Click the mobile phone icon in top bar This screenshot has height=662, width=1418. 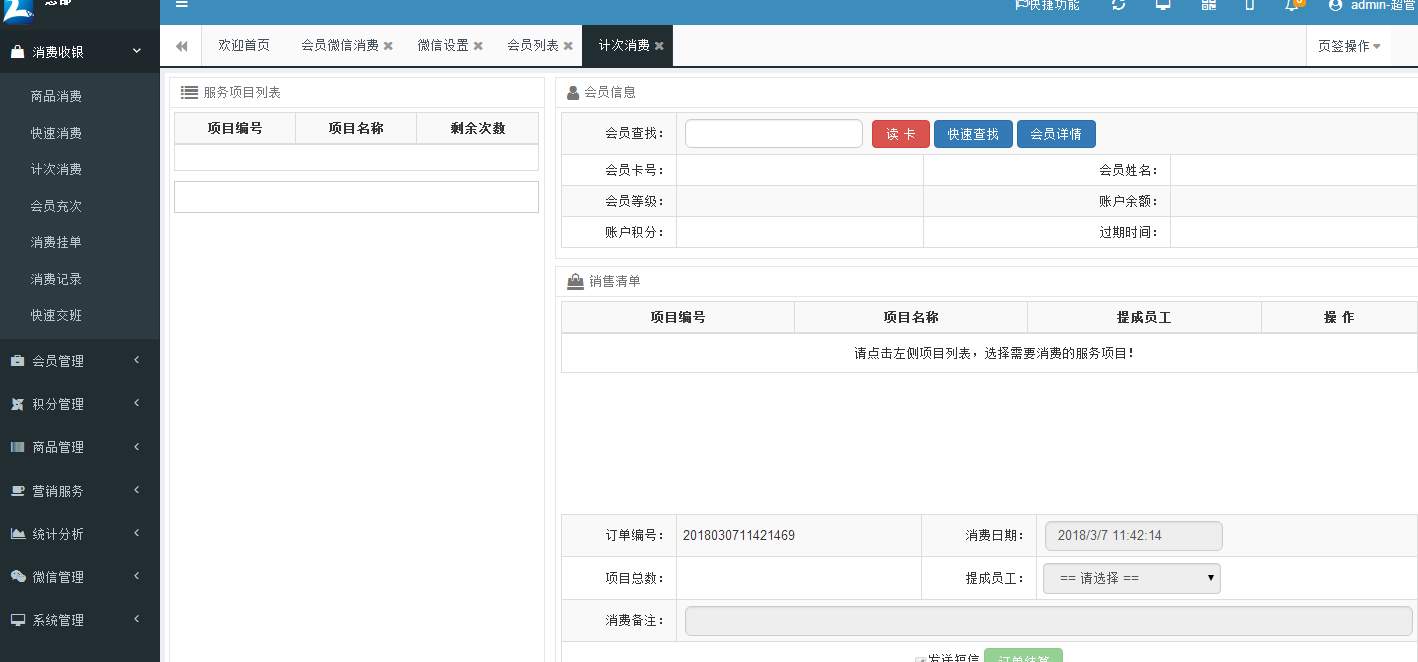1250,5
